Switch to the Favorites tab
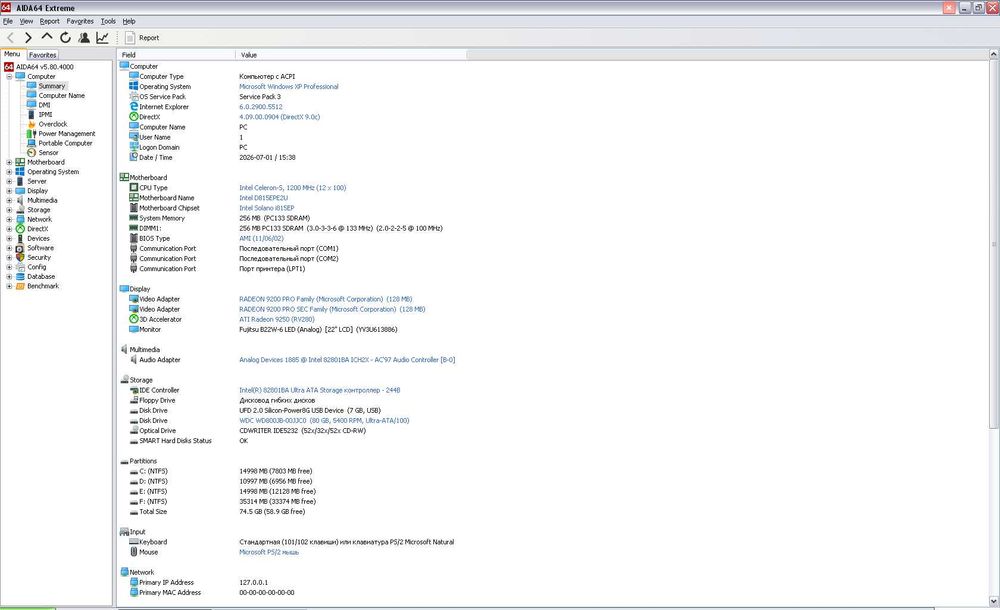The height and width of the screenshot is (610, 1000). click(43, 55)
